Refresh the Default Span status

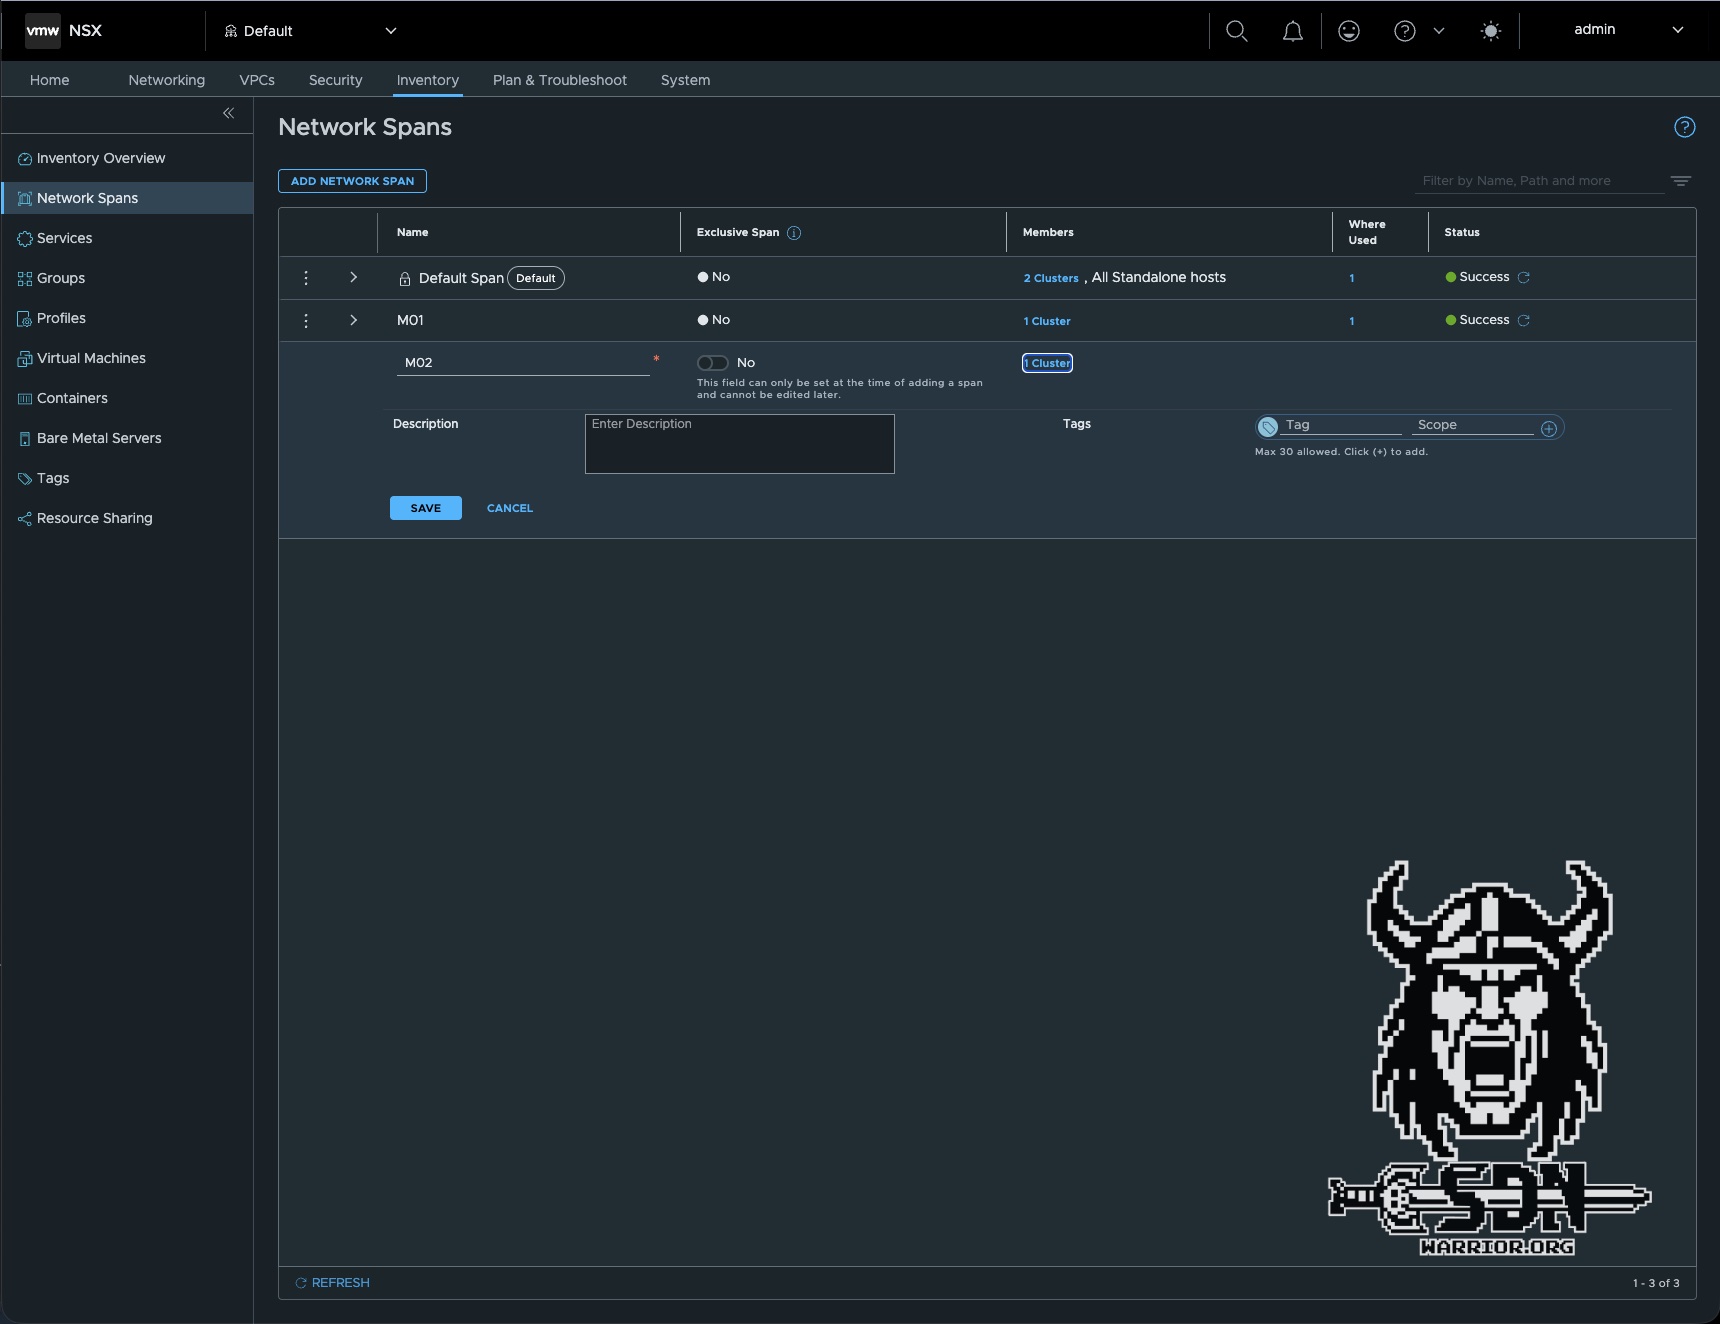[x=1524, y=277]
